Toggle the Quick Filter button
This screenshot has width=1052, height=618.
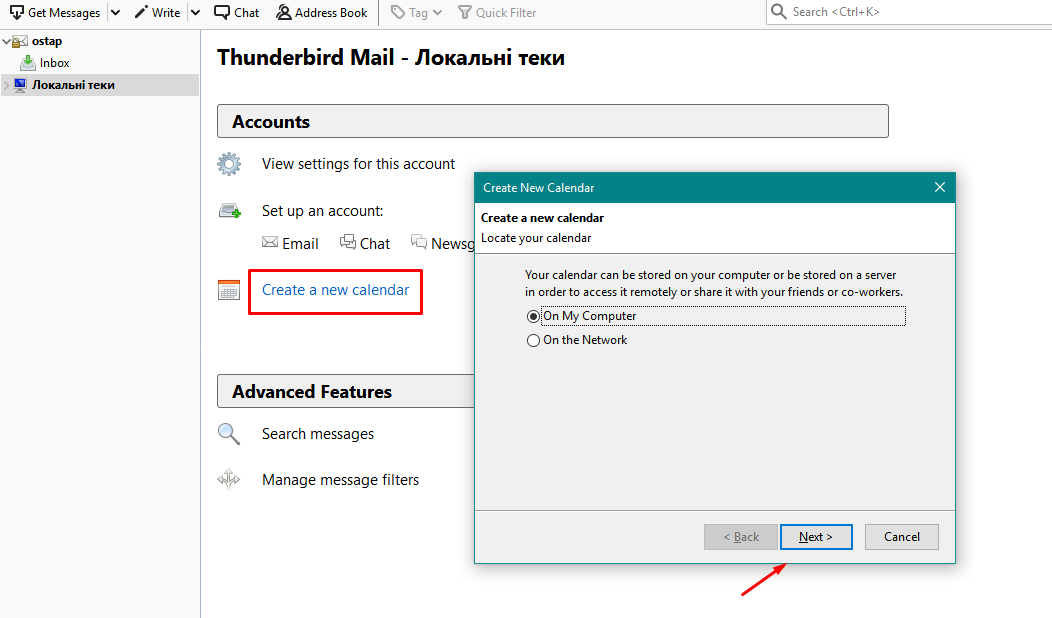(x=497, y=13)
